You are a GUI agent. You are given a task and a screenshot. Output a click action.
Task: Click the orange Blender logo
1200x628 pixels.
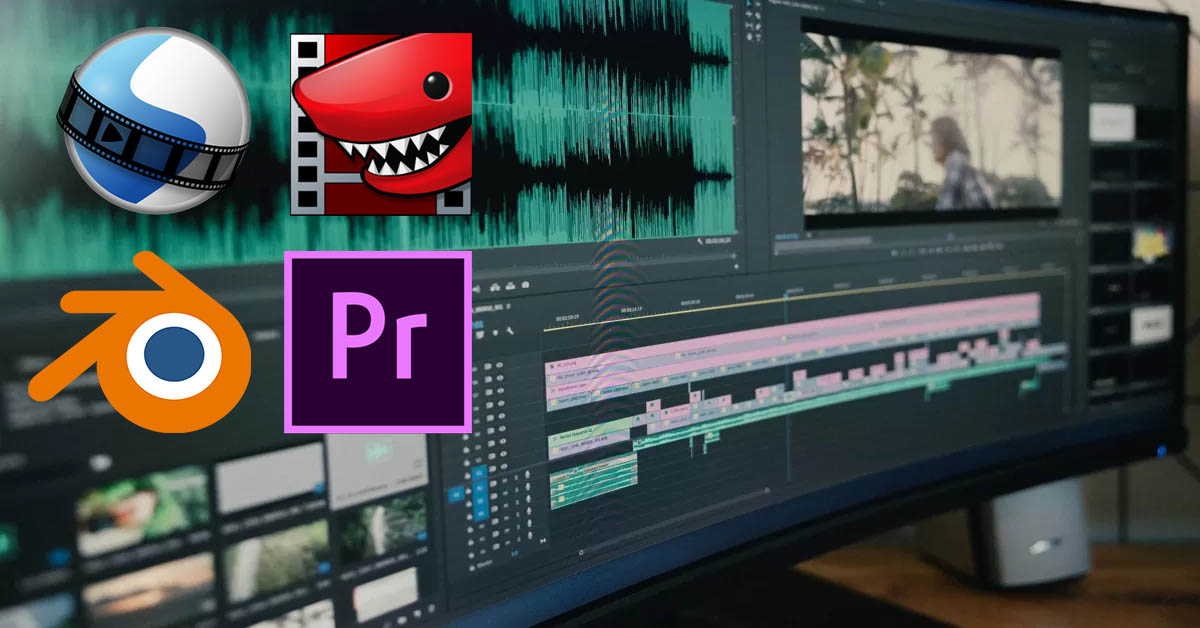[140, 342]
